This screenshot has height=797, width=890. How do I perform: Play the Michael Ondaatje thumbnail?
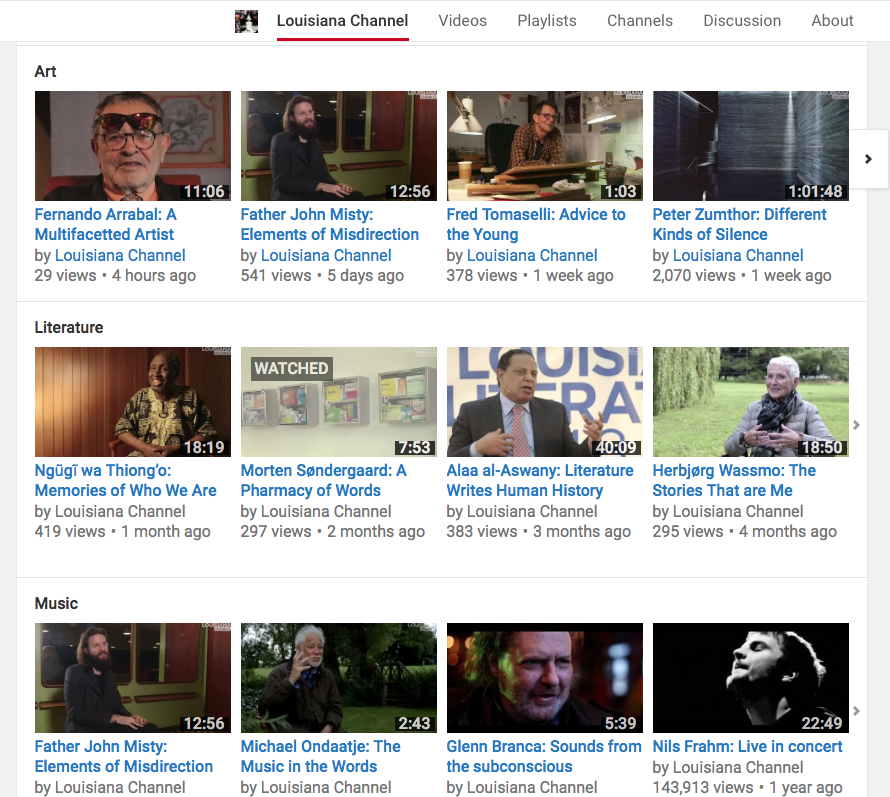339,678
